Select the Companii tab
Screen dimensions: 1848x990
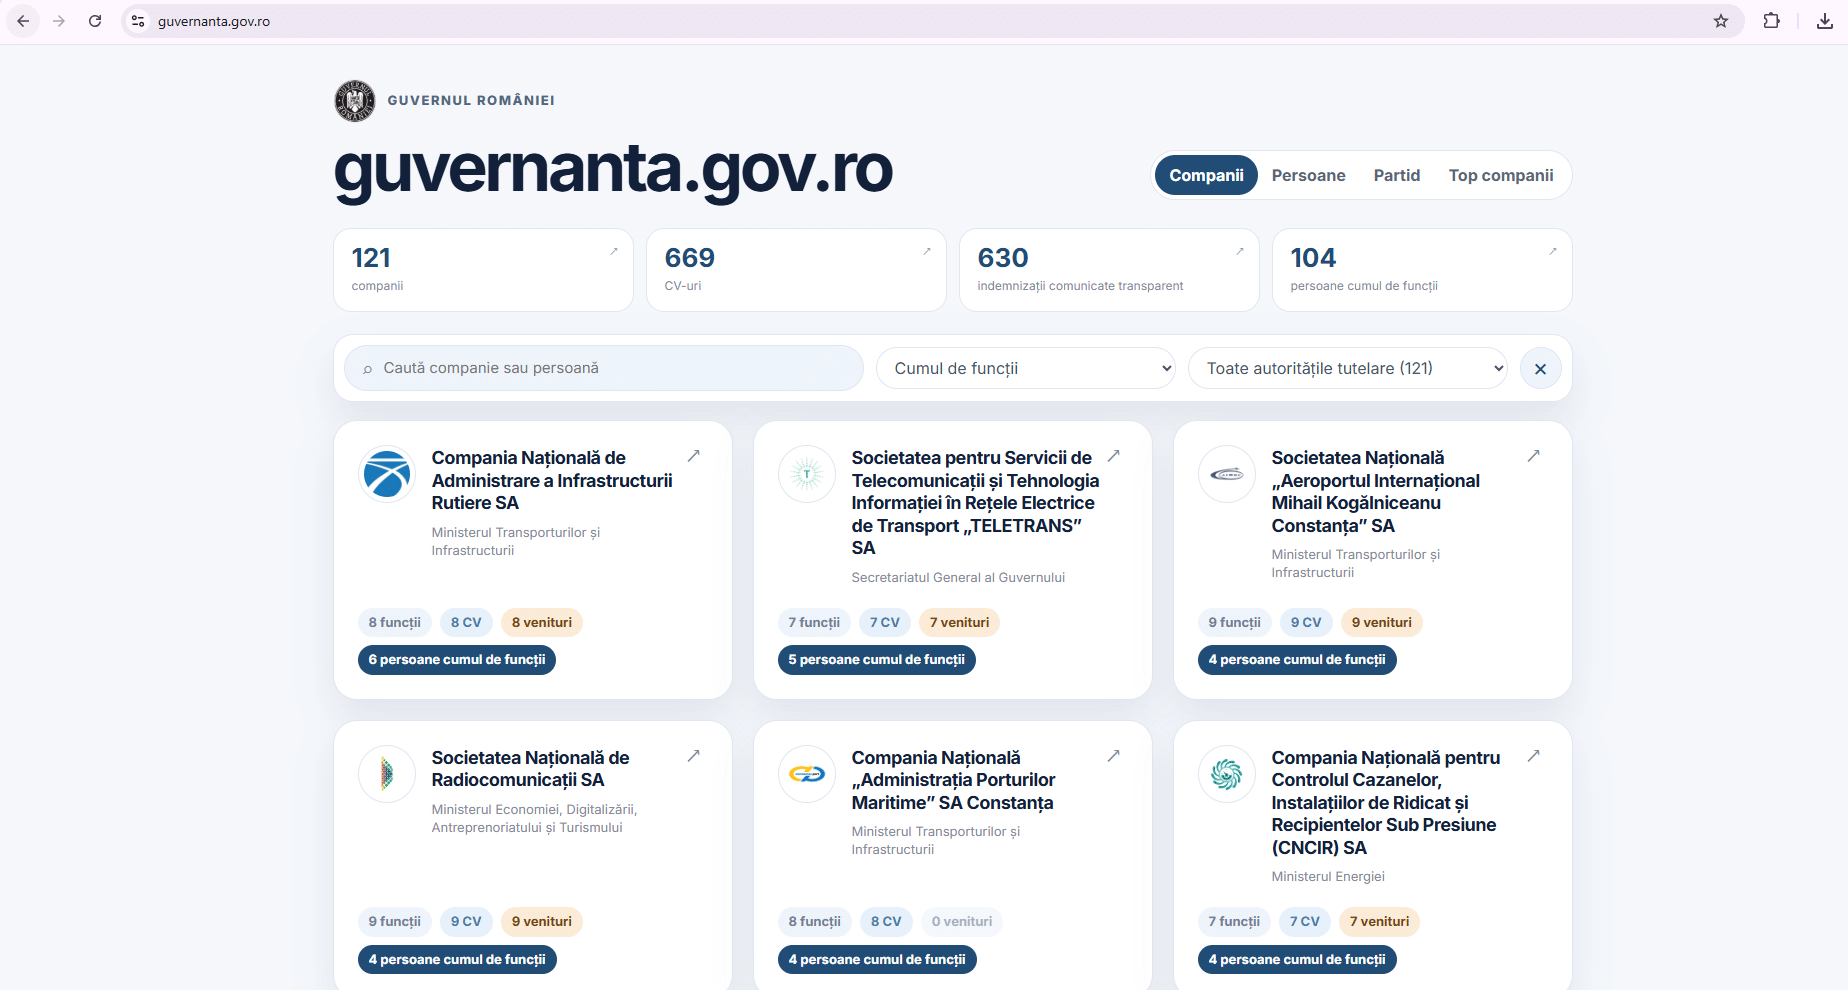(x=1206, y=175)
